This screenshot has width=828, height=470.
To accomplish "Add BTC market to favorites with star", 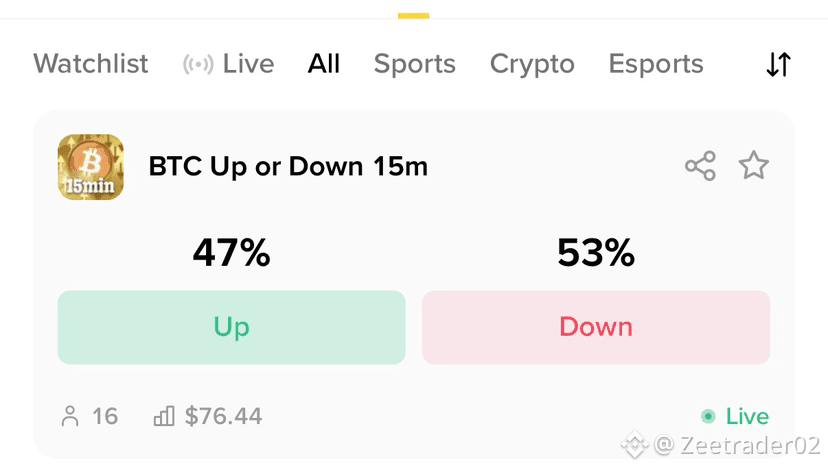I will [x=754, y=165].
